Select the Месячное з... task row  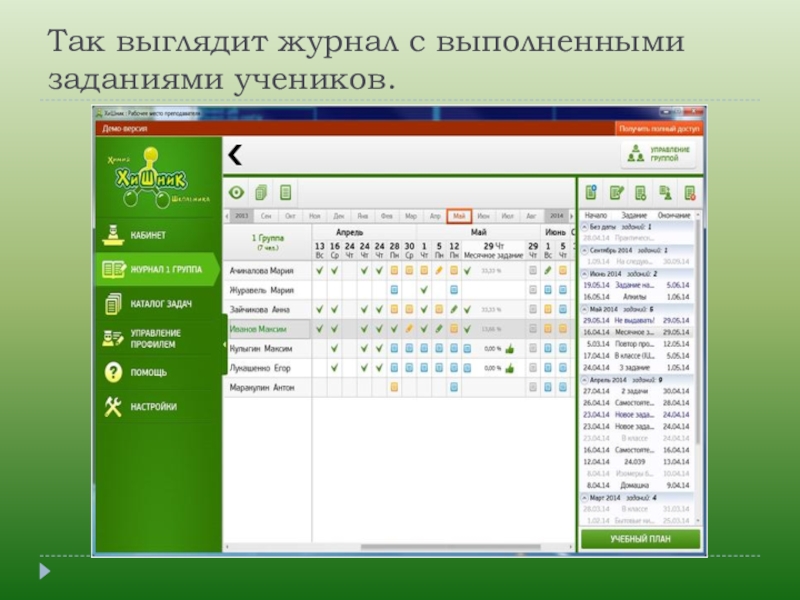(637, 332)
